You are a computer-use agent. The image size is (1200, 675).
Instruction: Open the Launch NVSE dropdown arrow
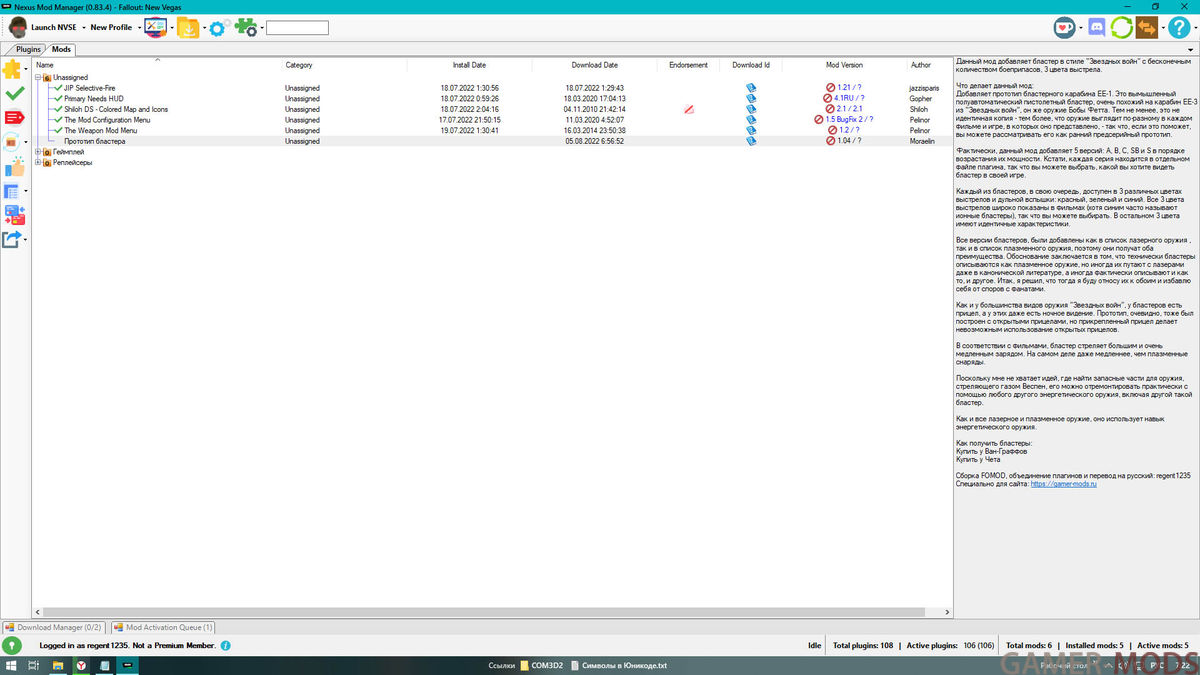[83, 28]
